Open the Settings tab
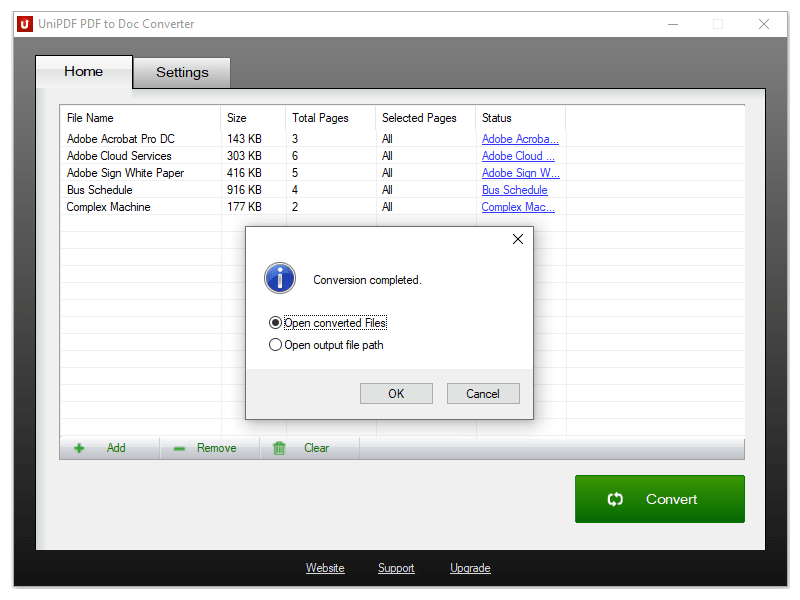 pos(182,73)
